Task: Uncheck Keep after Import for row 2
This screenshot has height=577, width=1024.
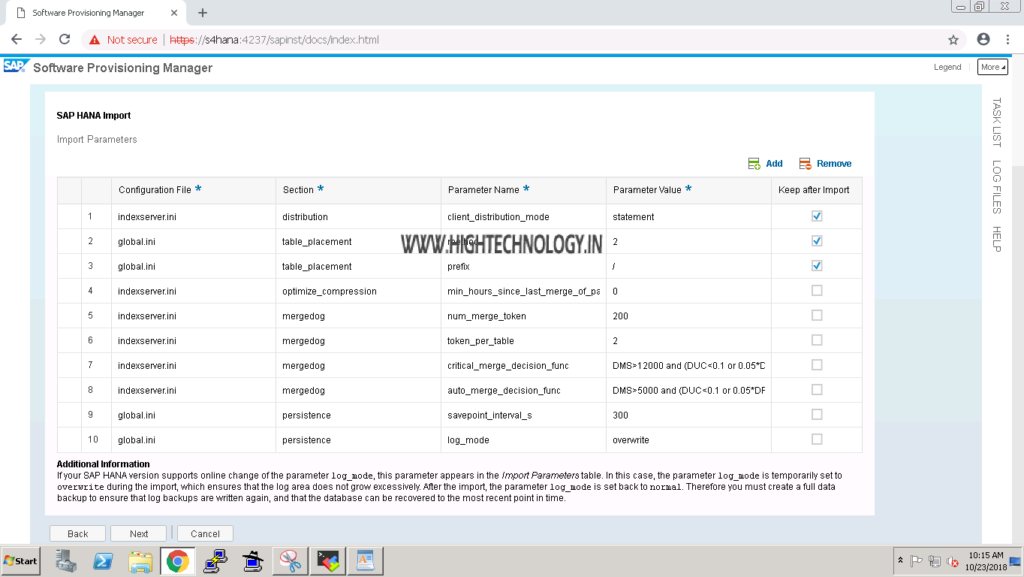Action: [816, 241]
